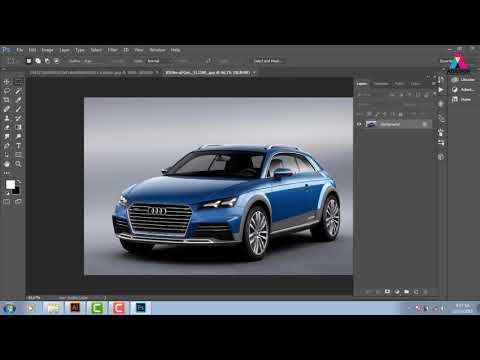Select the Horizontal Type tool

pos(18,146)
